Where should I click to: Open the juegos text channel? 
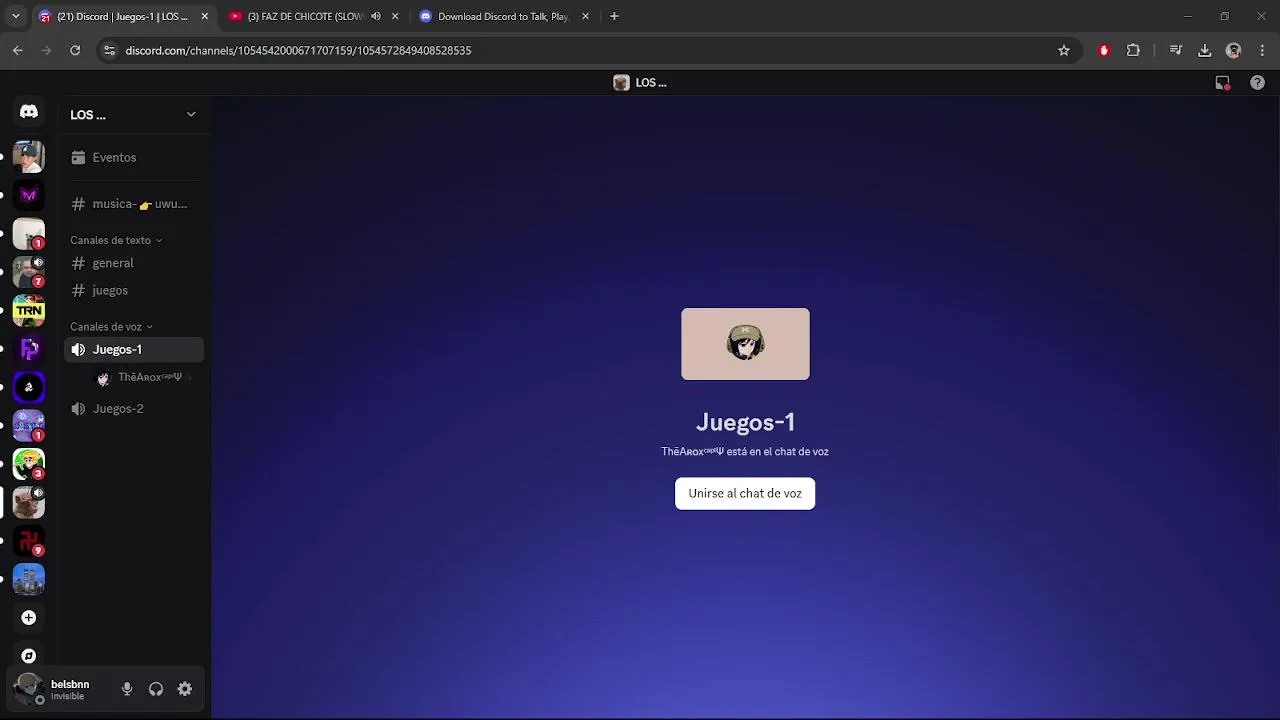(x=134, y=290)
